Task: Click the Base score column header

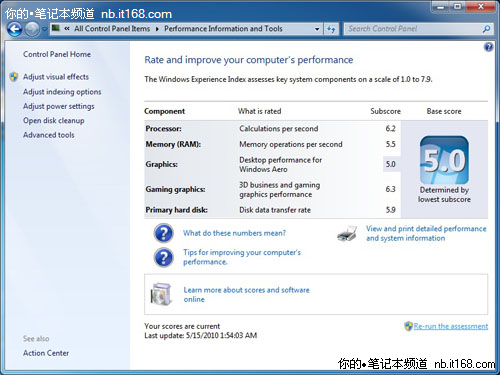Action: 444,111
